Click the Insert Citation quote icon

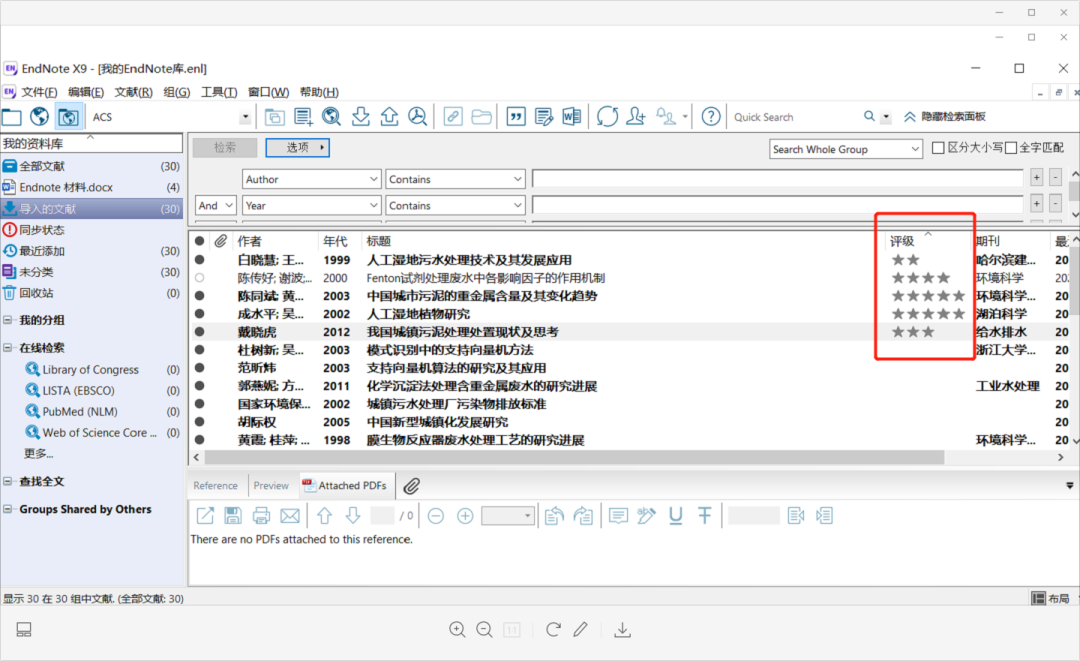516,117
